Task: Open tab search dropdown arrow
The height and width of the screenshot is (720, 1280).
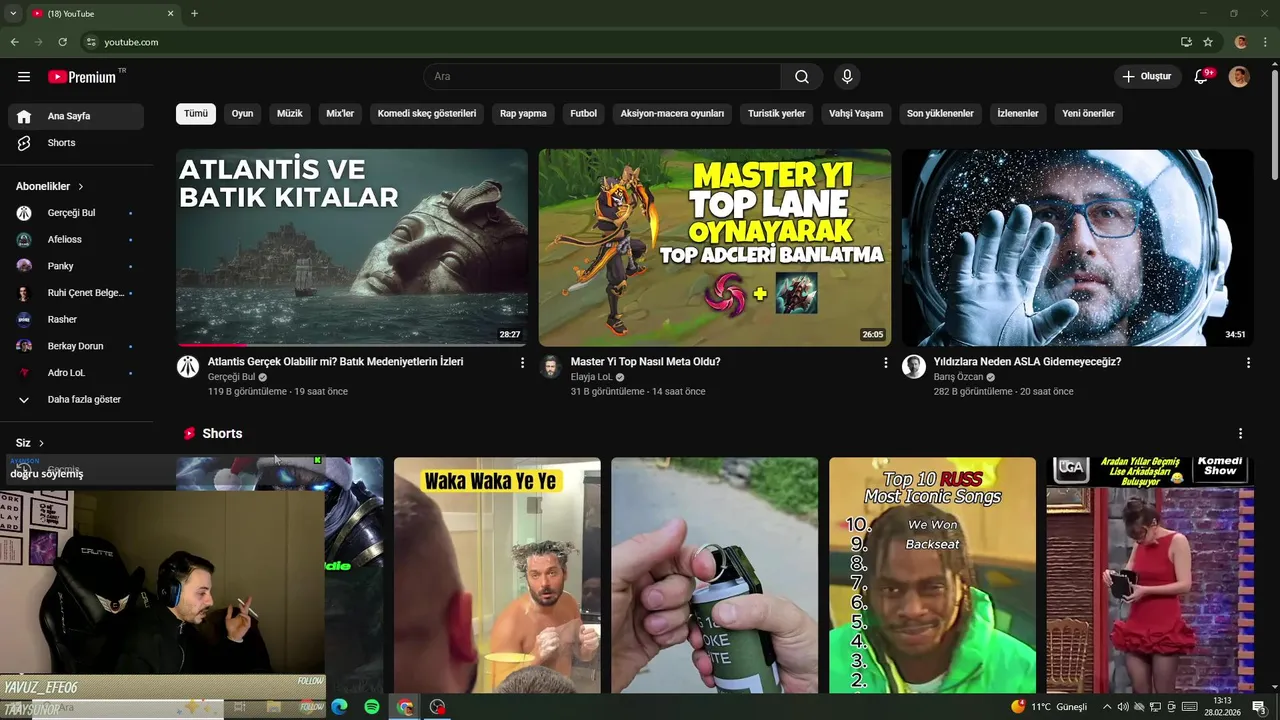Action: (13, 13)
